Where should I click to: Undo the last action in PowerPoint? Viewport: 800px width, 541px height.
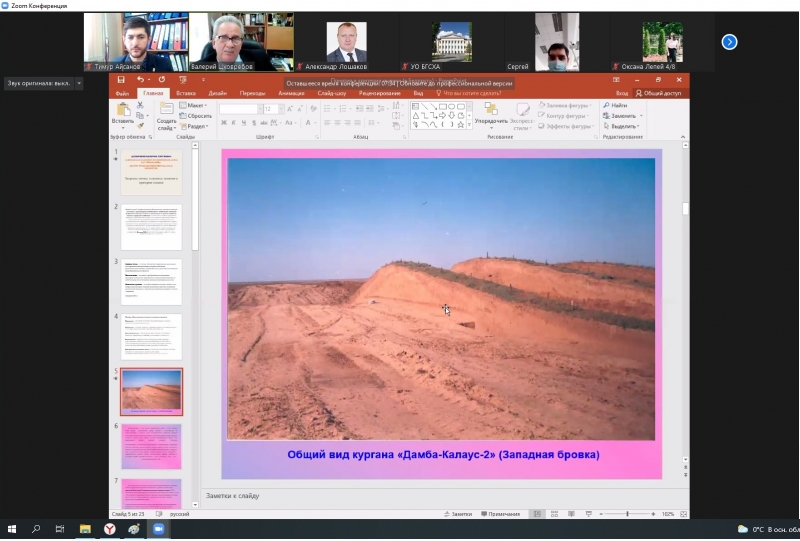tap(140, 80)
